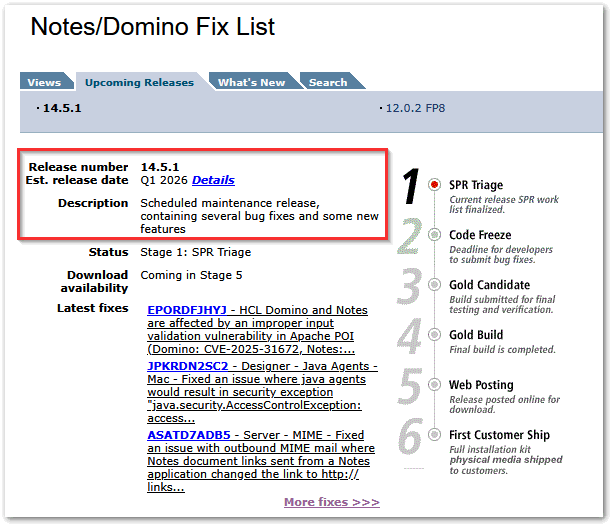This screenshot has width=612, height=526.
Task: Click the Q1 2026 release date value
Action: pyautogui.click(x=164, y=180)
